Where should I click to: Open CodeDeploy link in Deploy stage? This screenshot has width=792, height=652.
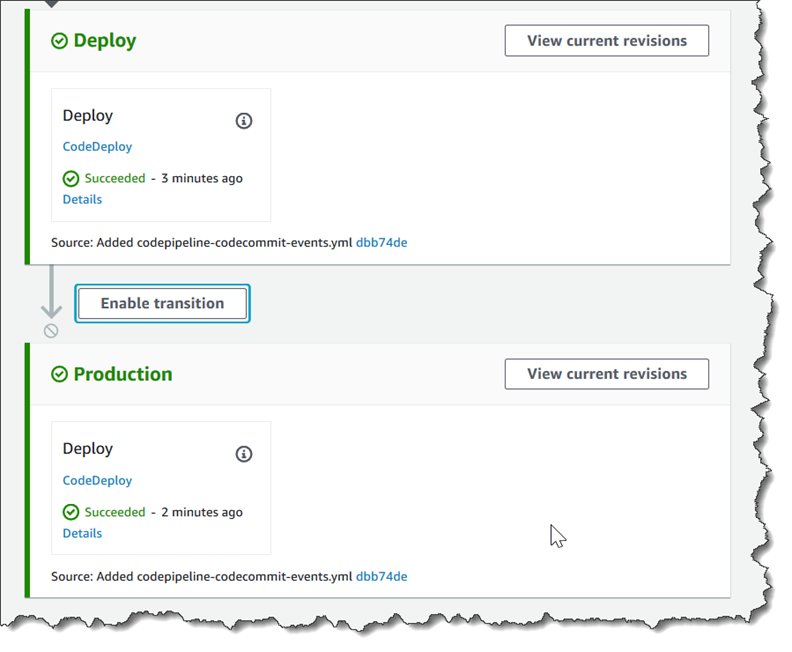click(x=97, y=146)
